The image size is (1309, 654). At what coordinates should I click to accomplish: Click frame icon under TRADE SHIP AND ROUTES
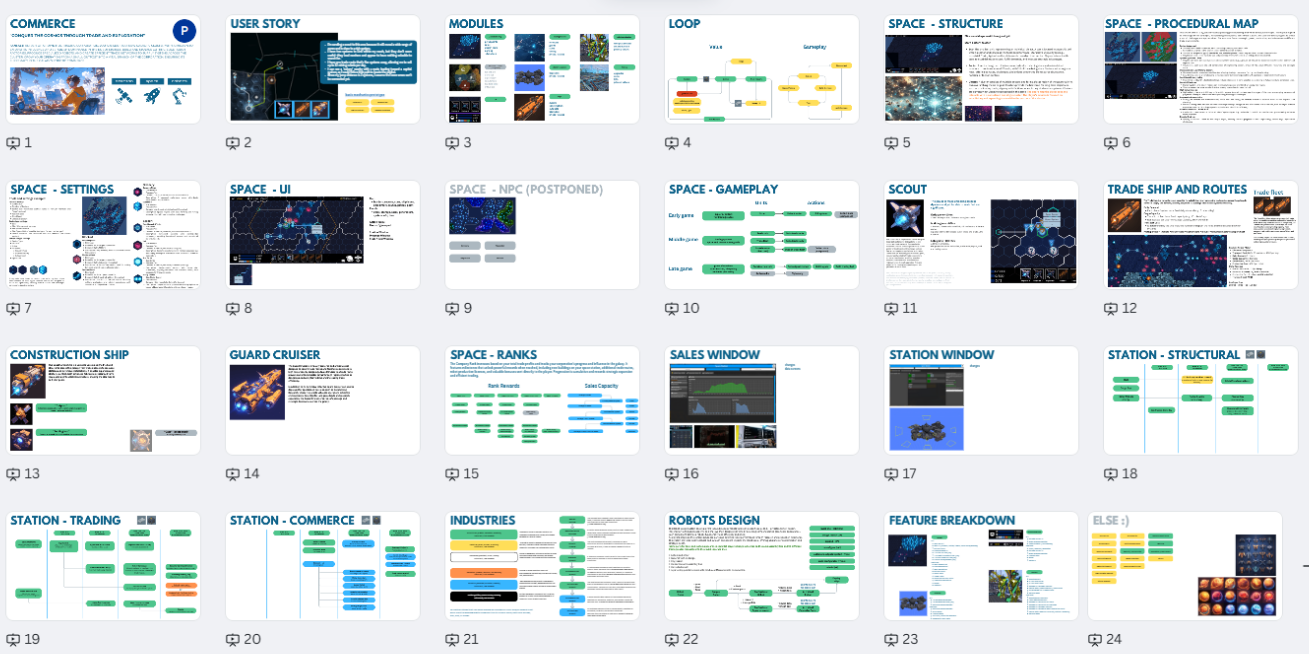click(x=1111, y=308)
